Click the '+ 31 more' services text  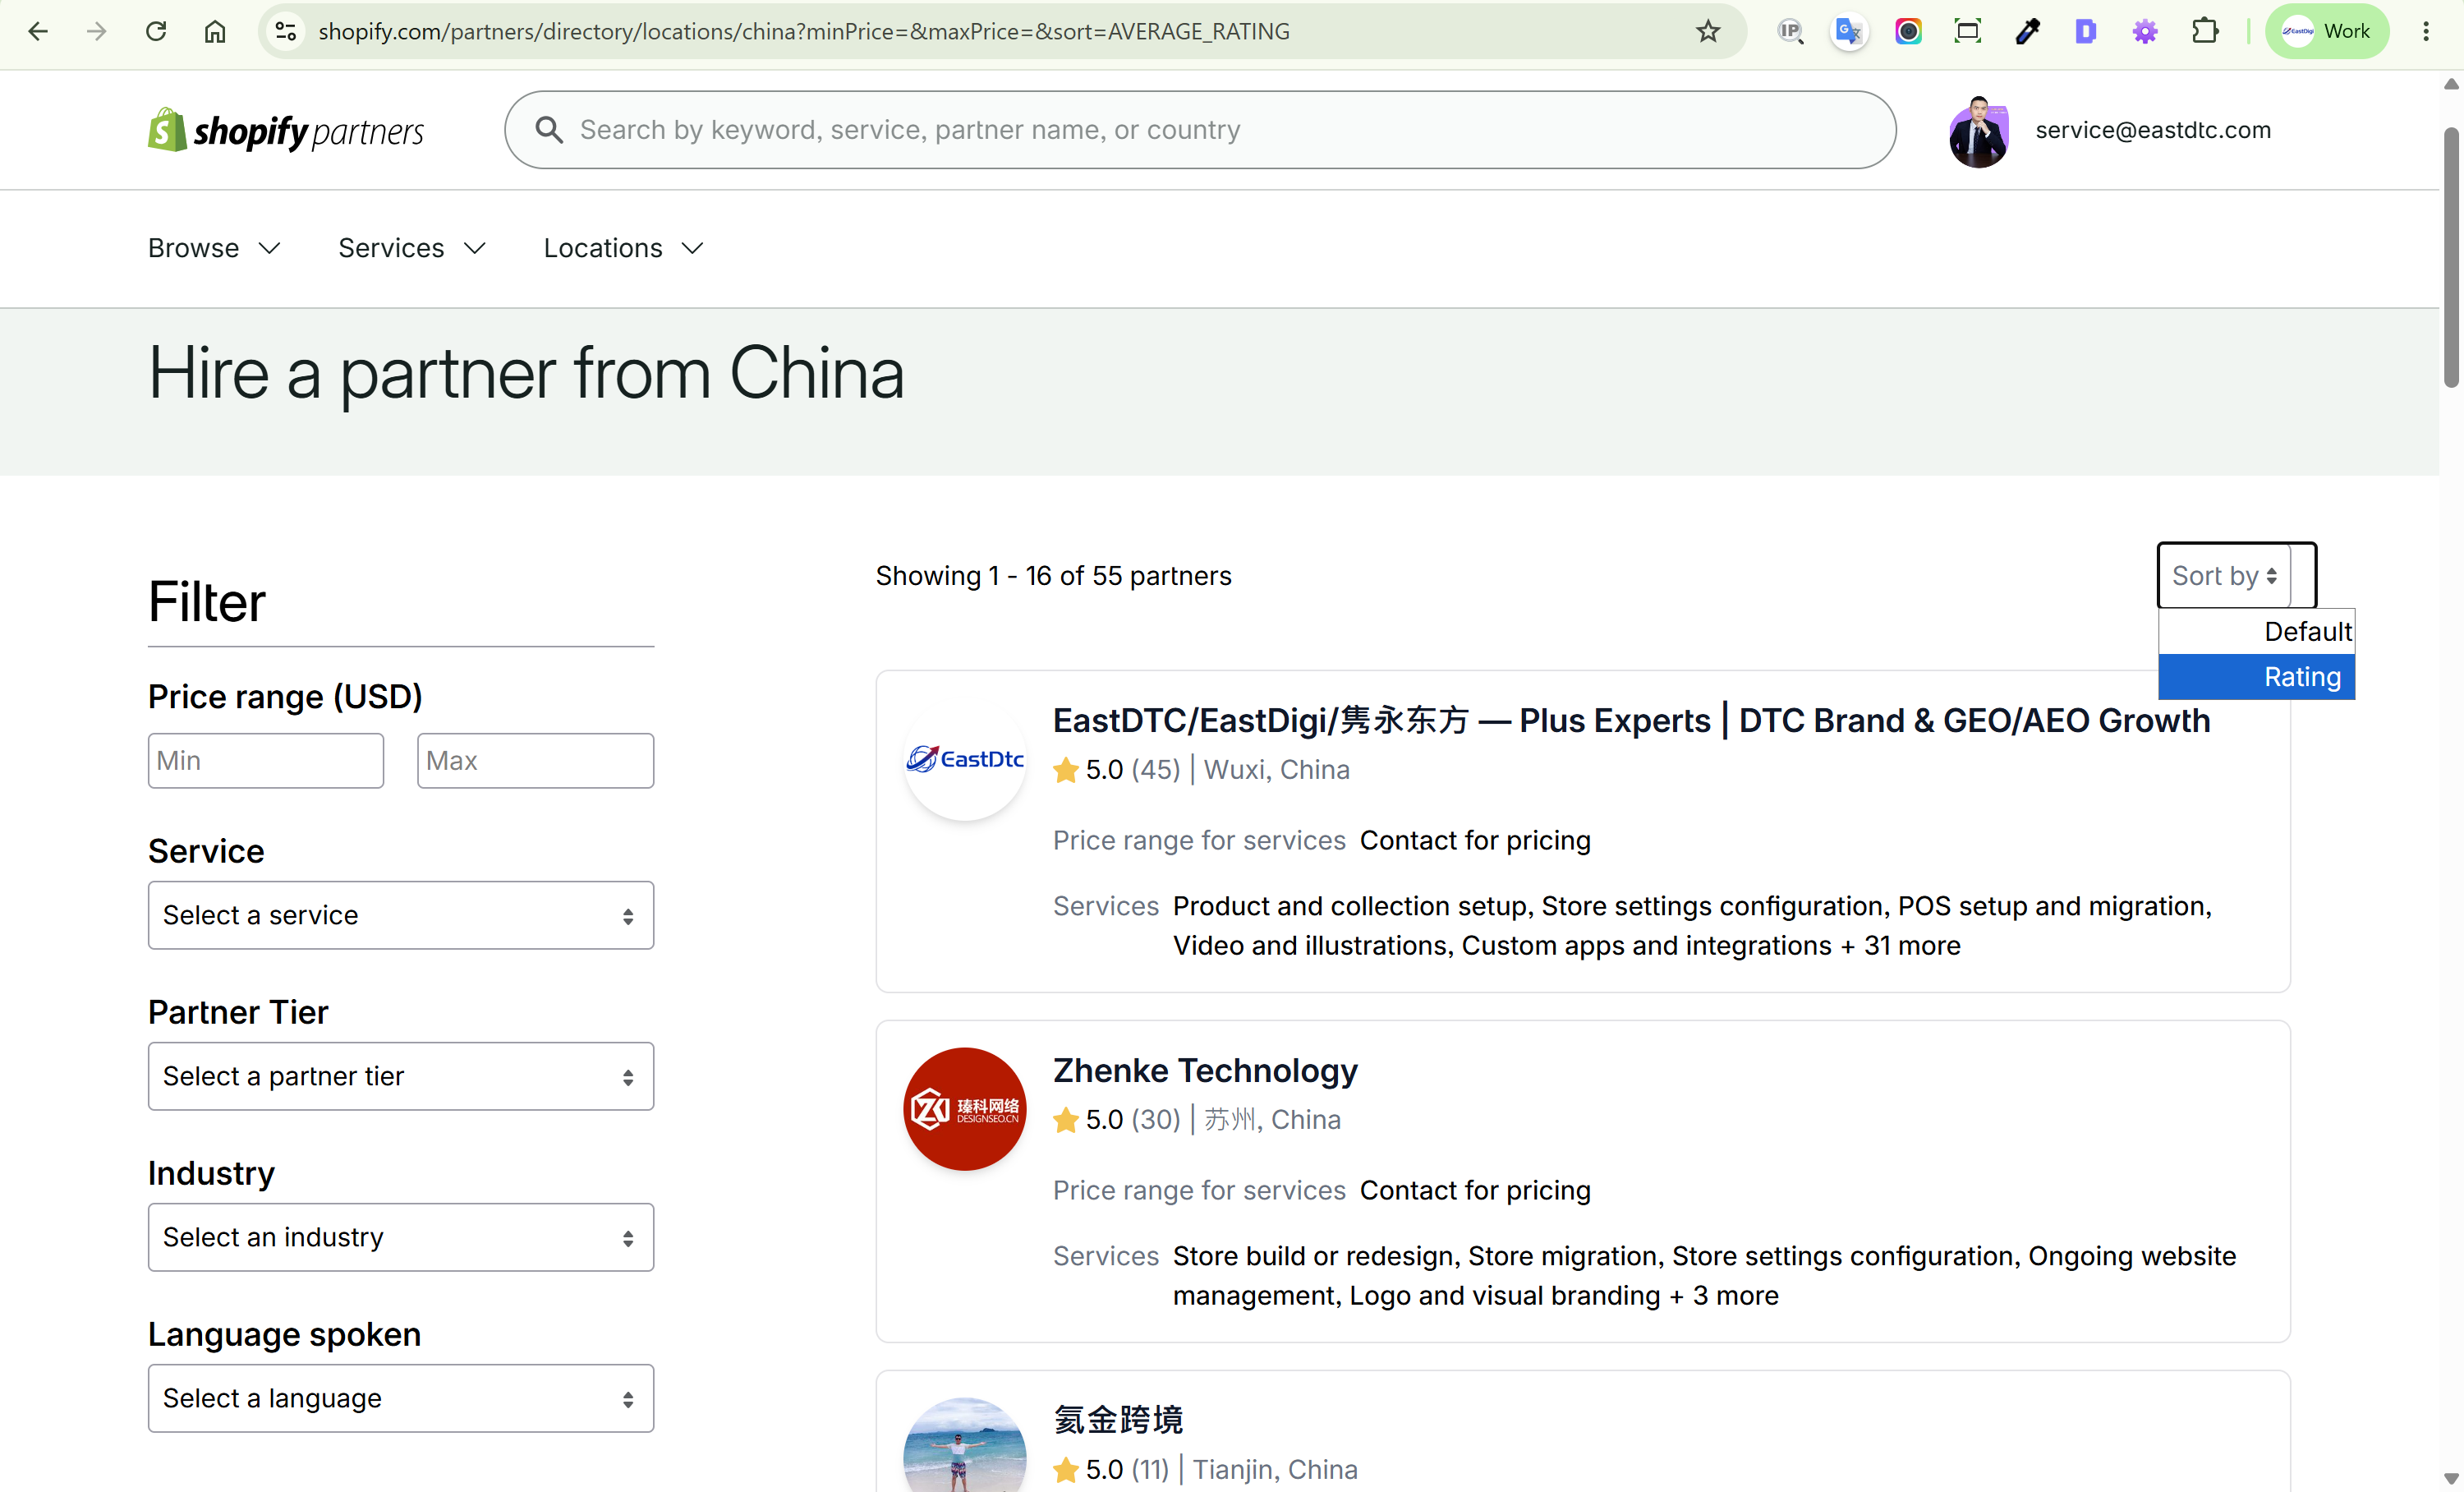coord(1900,946)
